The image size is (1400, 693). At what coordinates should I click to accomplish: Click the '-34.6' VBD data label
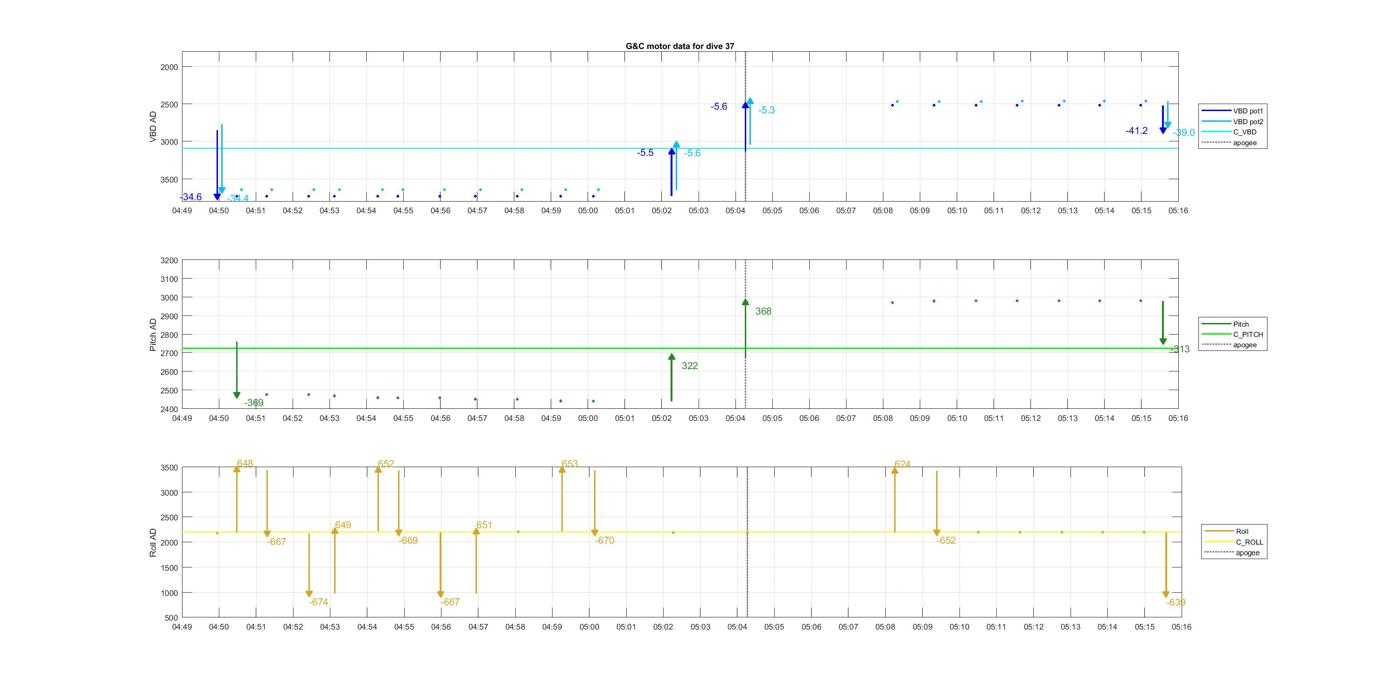pos(190,197)
